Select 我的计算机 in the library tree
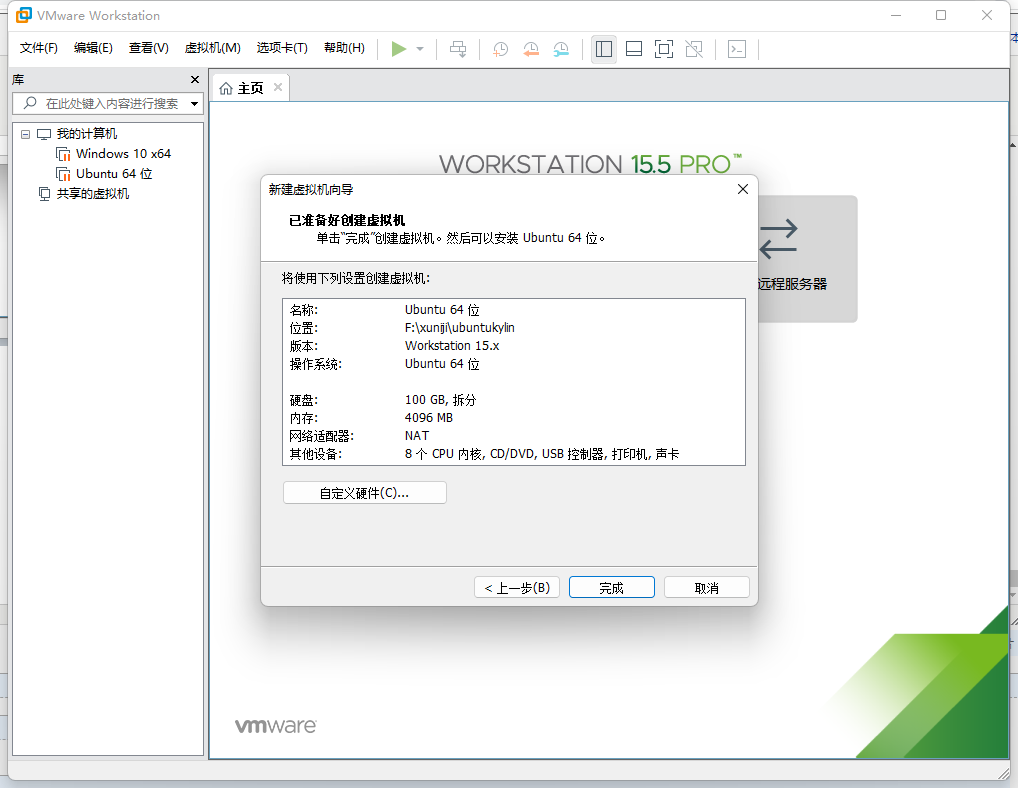 [86, 134]
